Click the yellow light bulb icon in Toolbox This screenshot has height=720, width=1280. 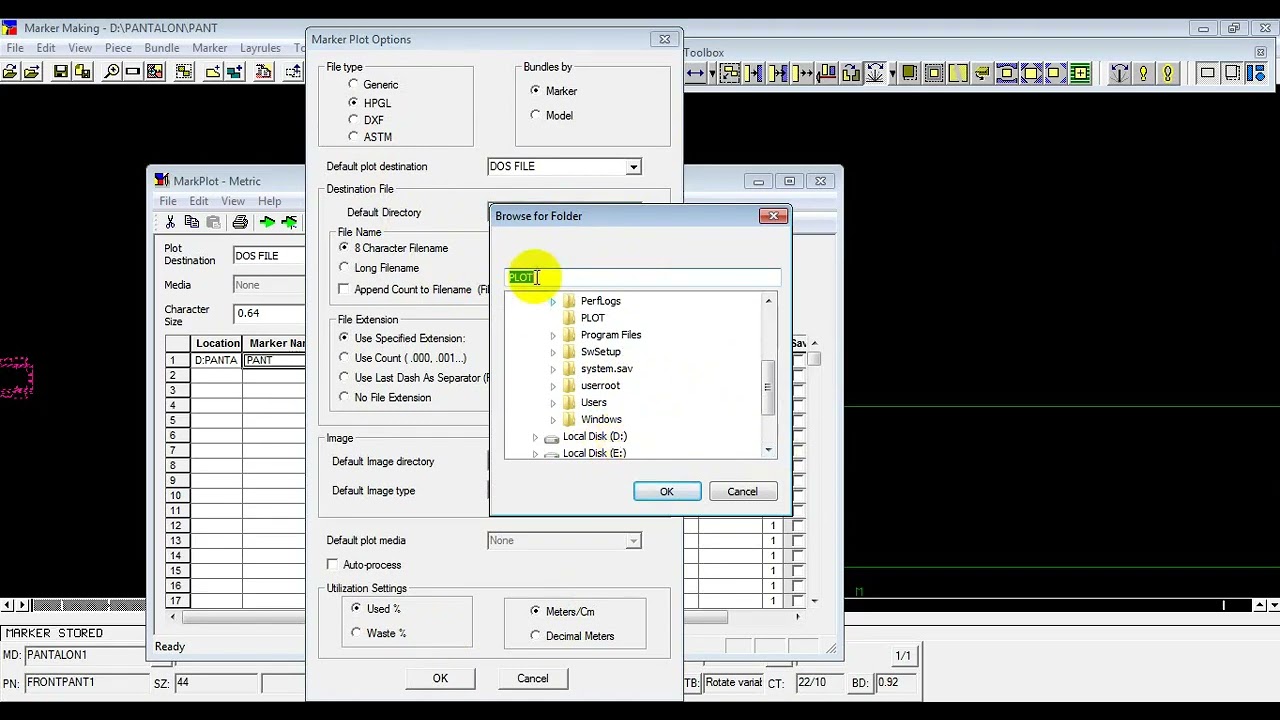pos(1144,72)
